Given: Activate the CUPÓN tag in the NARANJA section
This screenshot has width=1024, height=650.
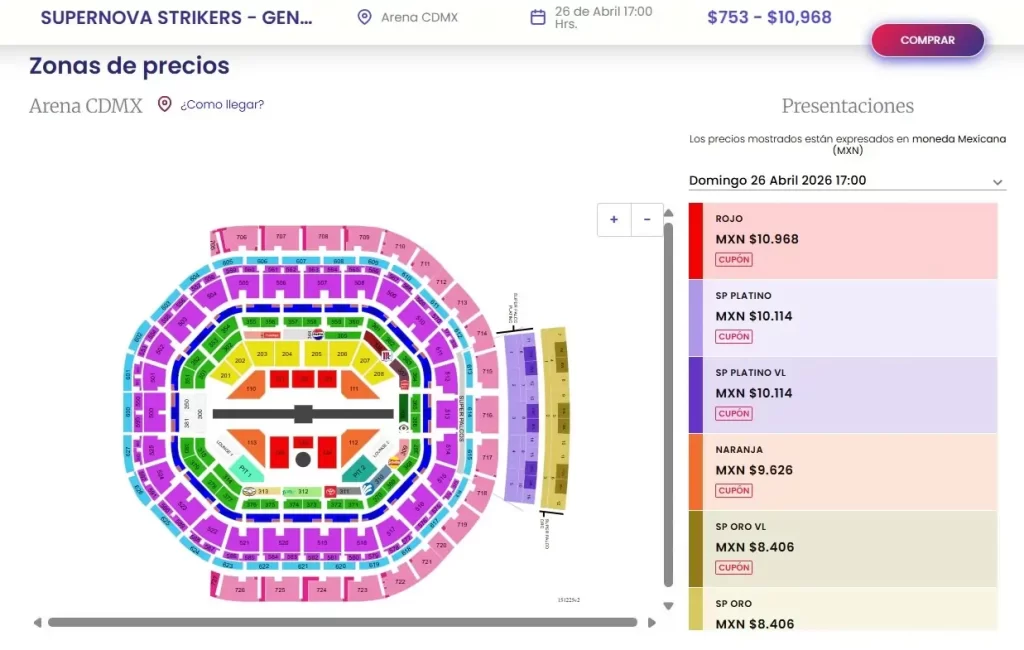Looking at the screenshot, I should pyautogui.click(x=734, y=490).
